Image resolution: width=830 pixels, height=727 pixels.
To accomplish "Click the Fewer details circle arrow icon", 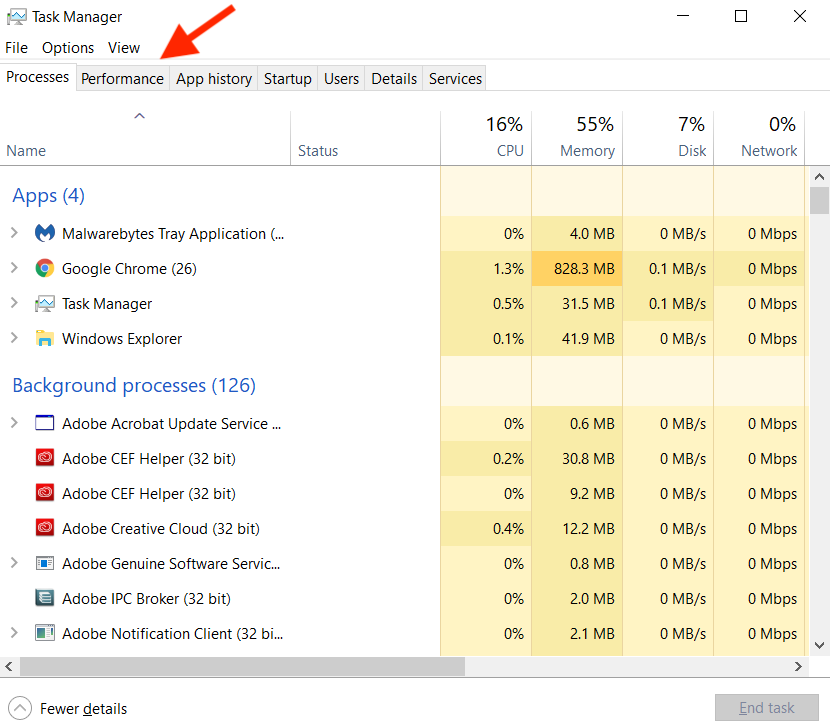I will (20, 708).
